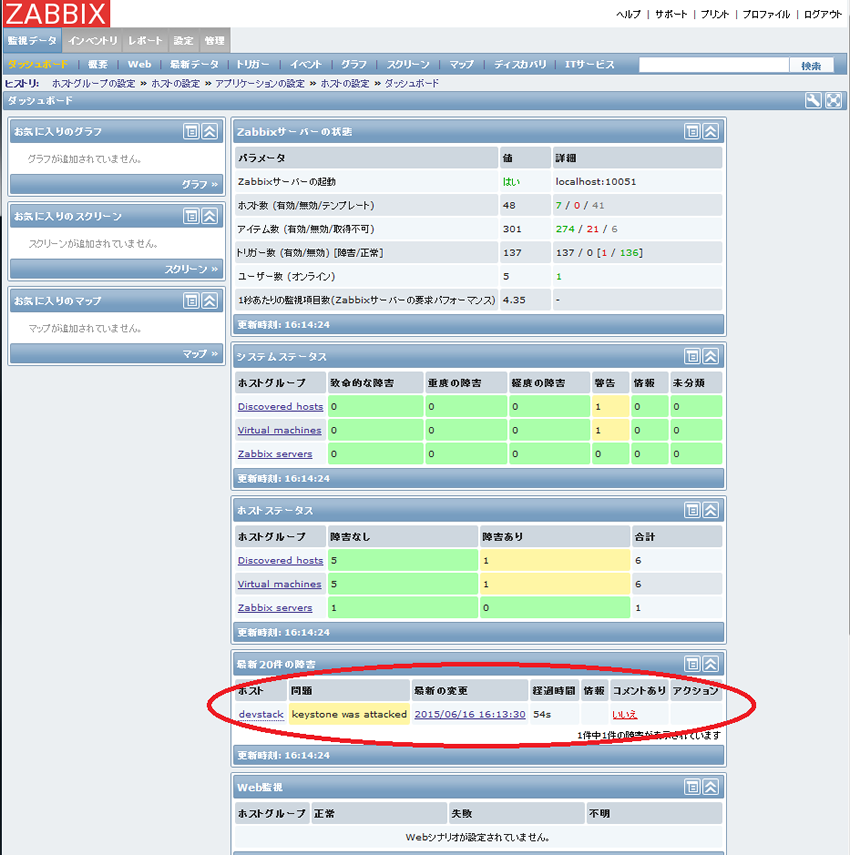Select the レポート main tab
This screenshot has width=850, height=855.
146,41
